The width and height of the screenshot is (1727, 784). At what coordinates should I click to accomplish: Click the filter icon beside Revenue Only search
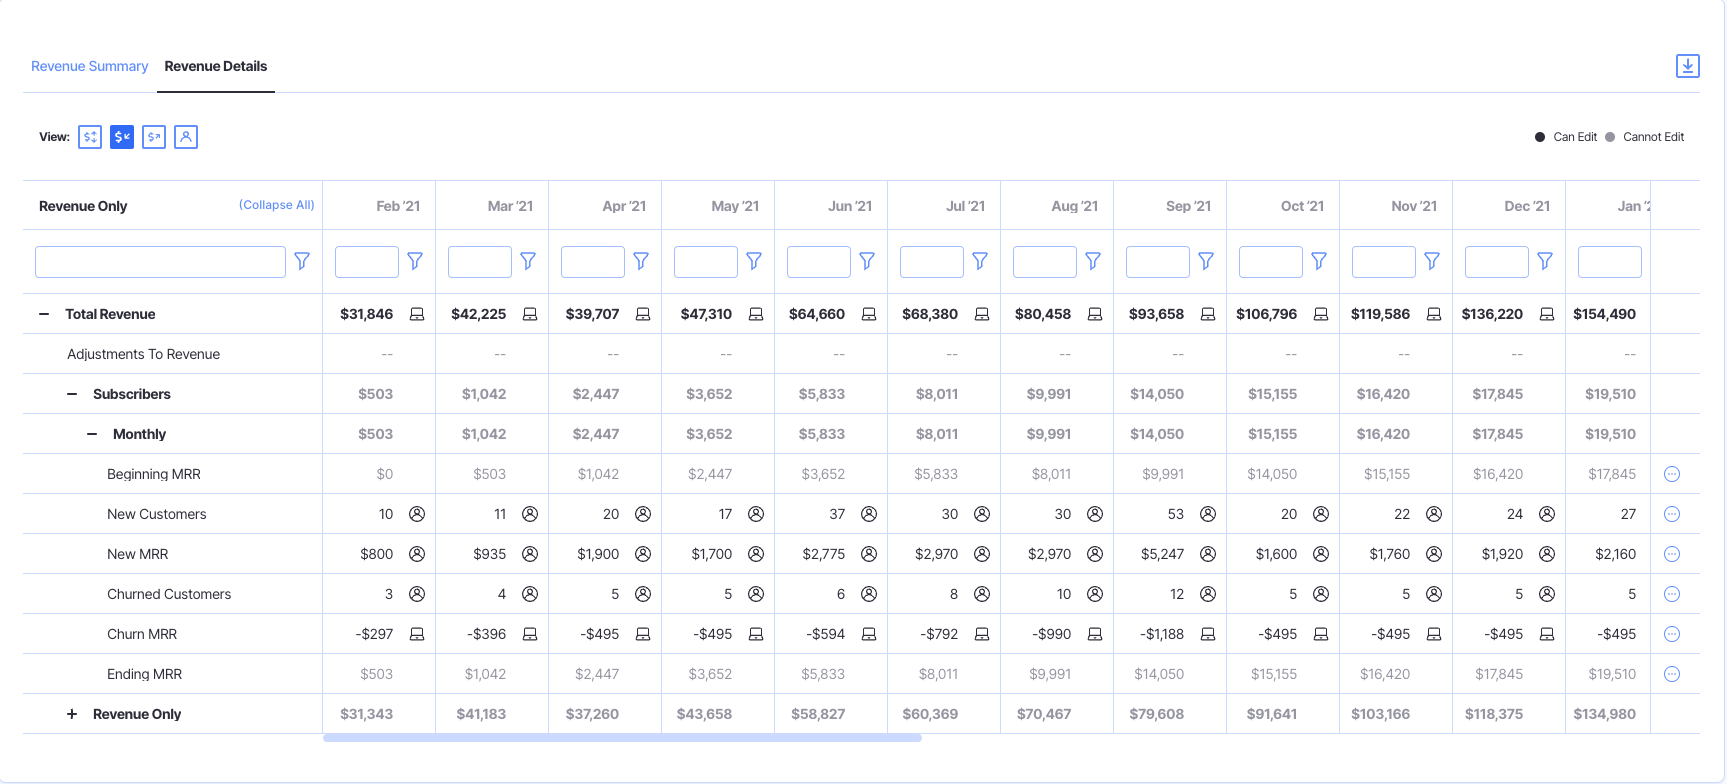click(x=302, y=261)
